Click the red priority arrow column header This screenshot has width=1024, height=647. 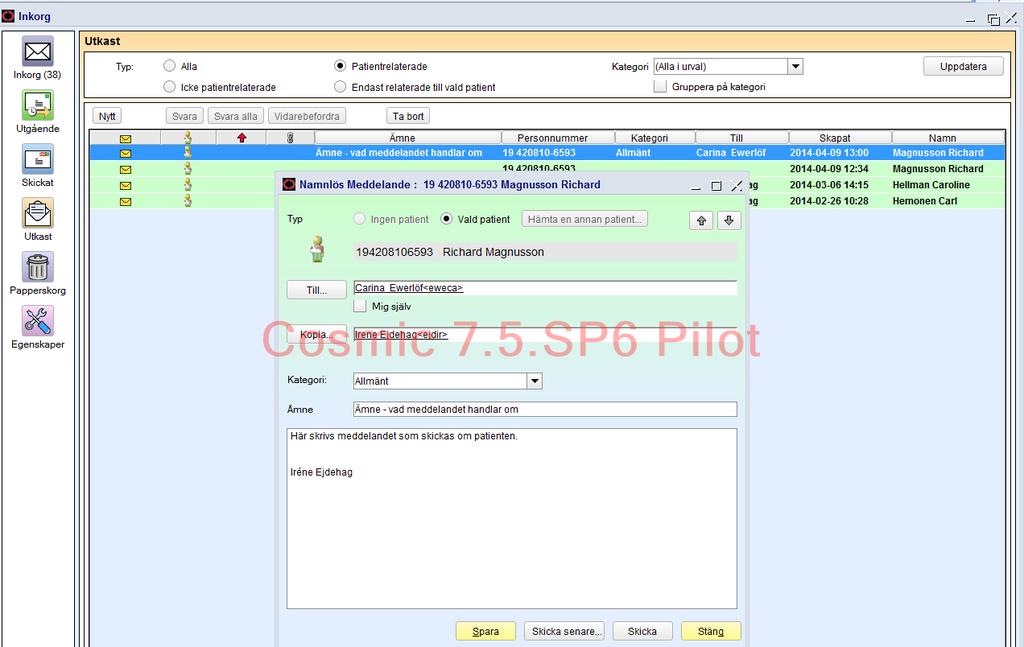tap(242, 138)
